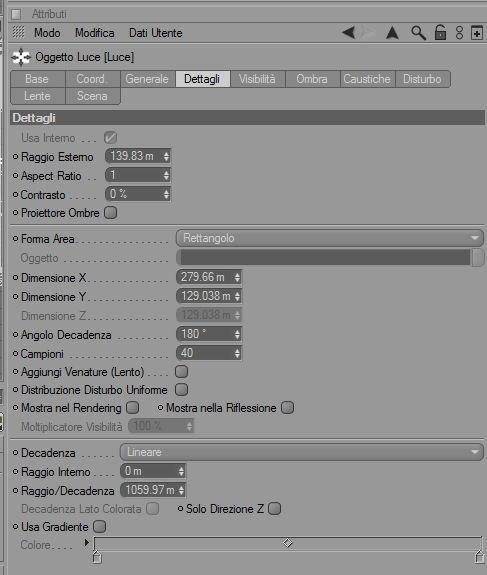This screenshot has width=487, height=575.
Task: Click animation dot beside Dimensione X
Action: 15,278
